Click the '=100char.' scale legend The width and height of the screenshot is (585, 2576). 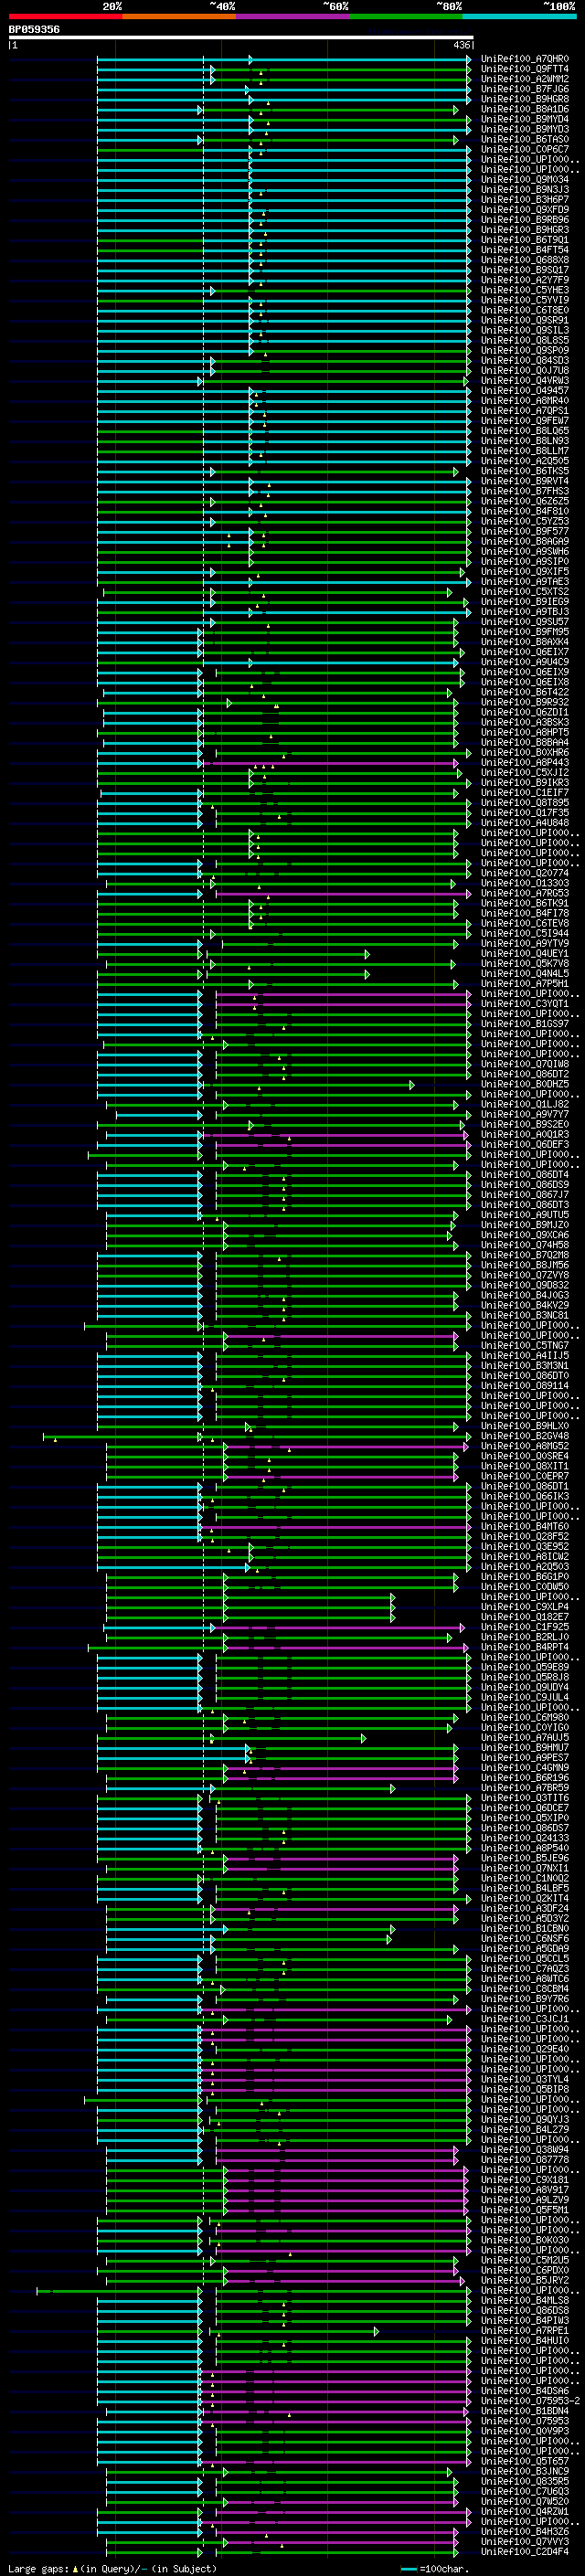tap(432, 2568)
